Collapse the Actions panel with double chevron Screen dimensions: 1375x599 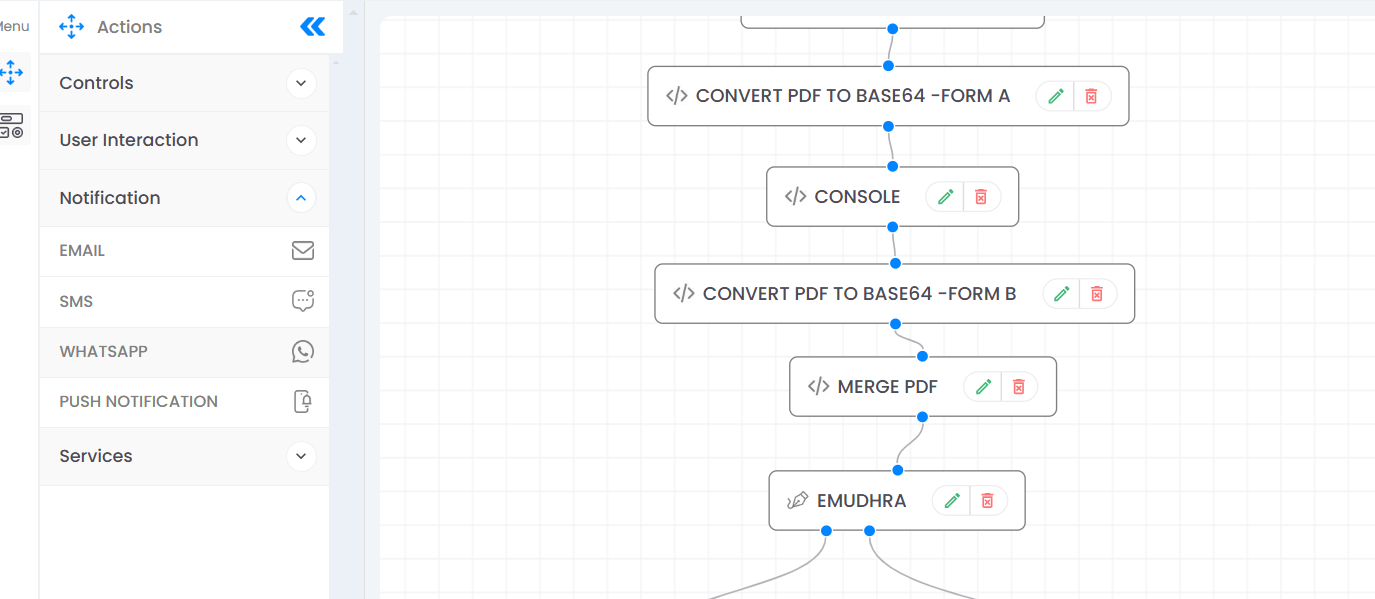(312, 27)
